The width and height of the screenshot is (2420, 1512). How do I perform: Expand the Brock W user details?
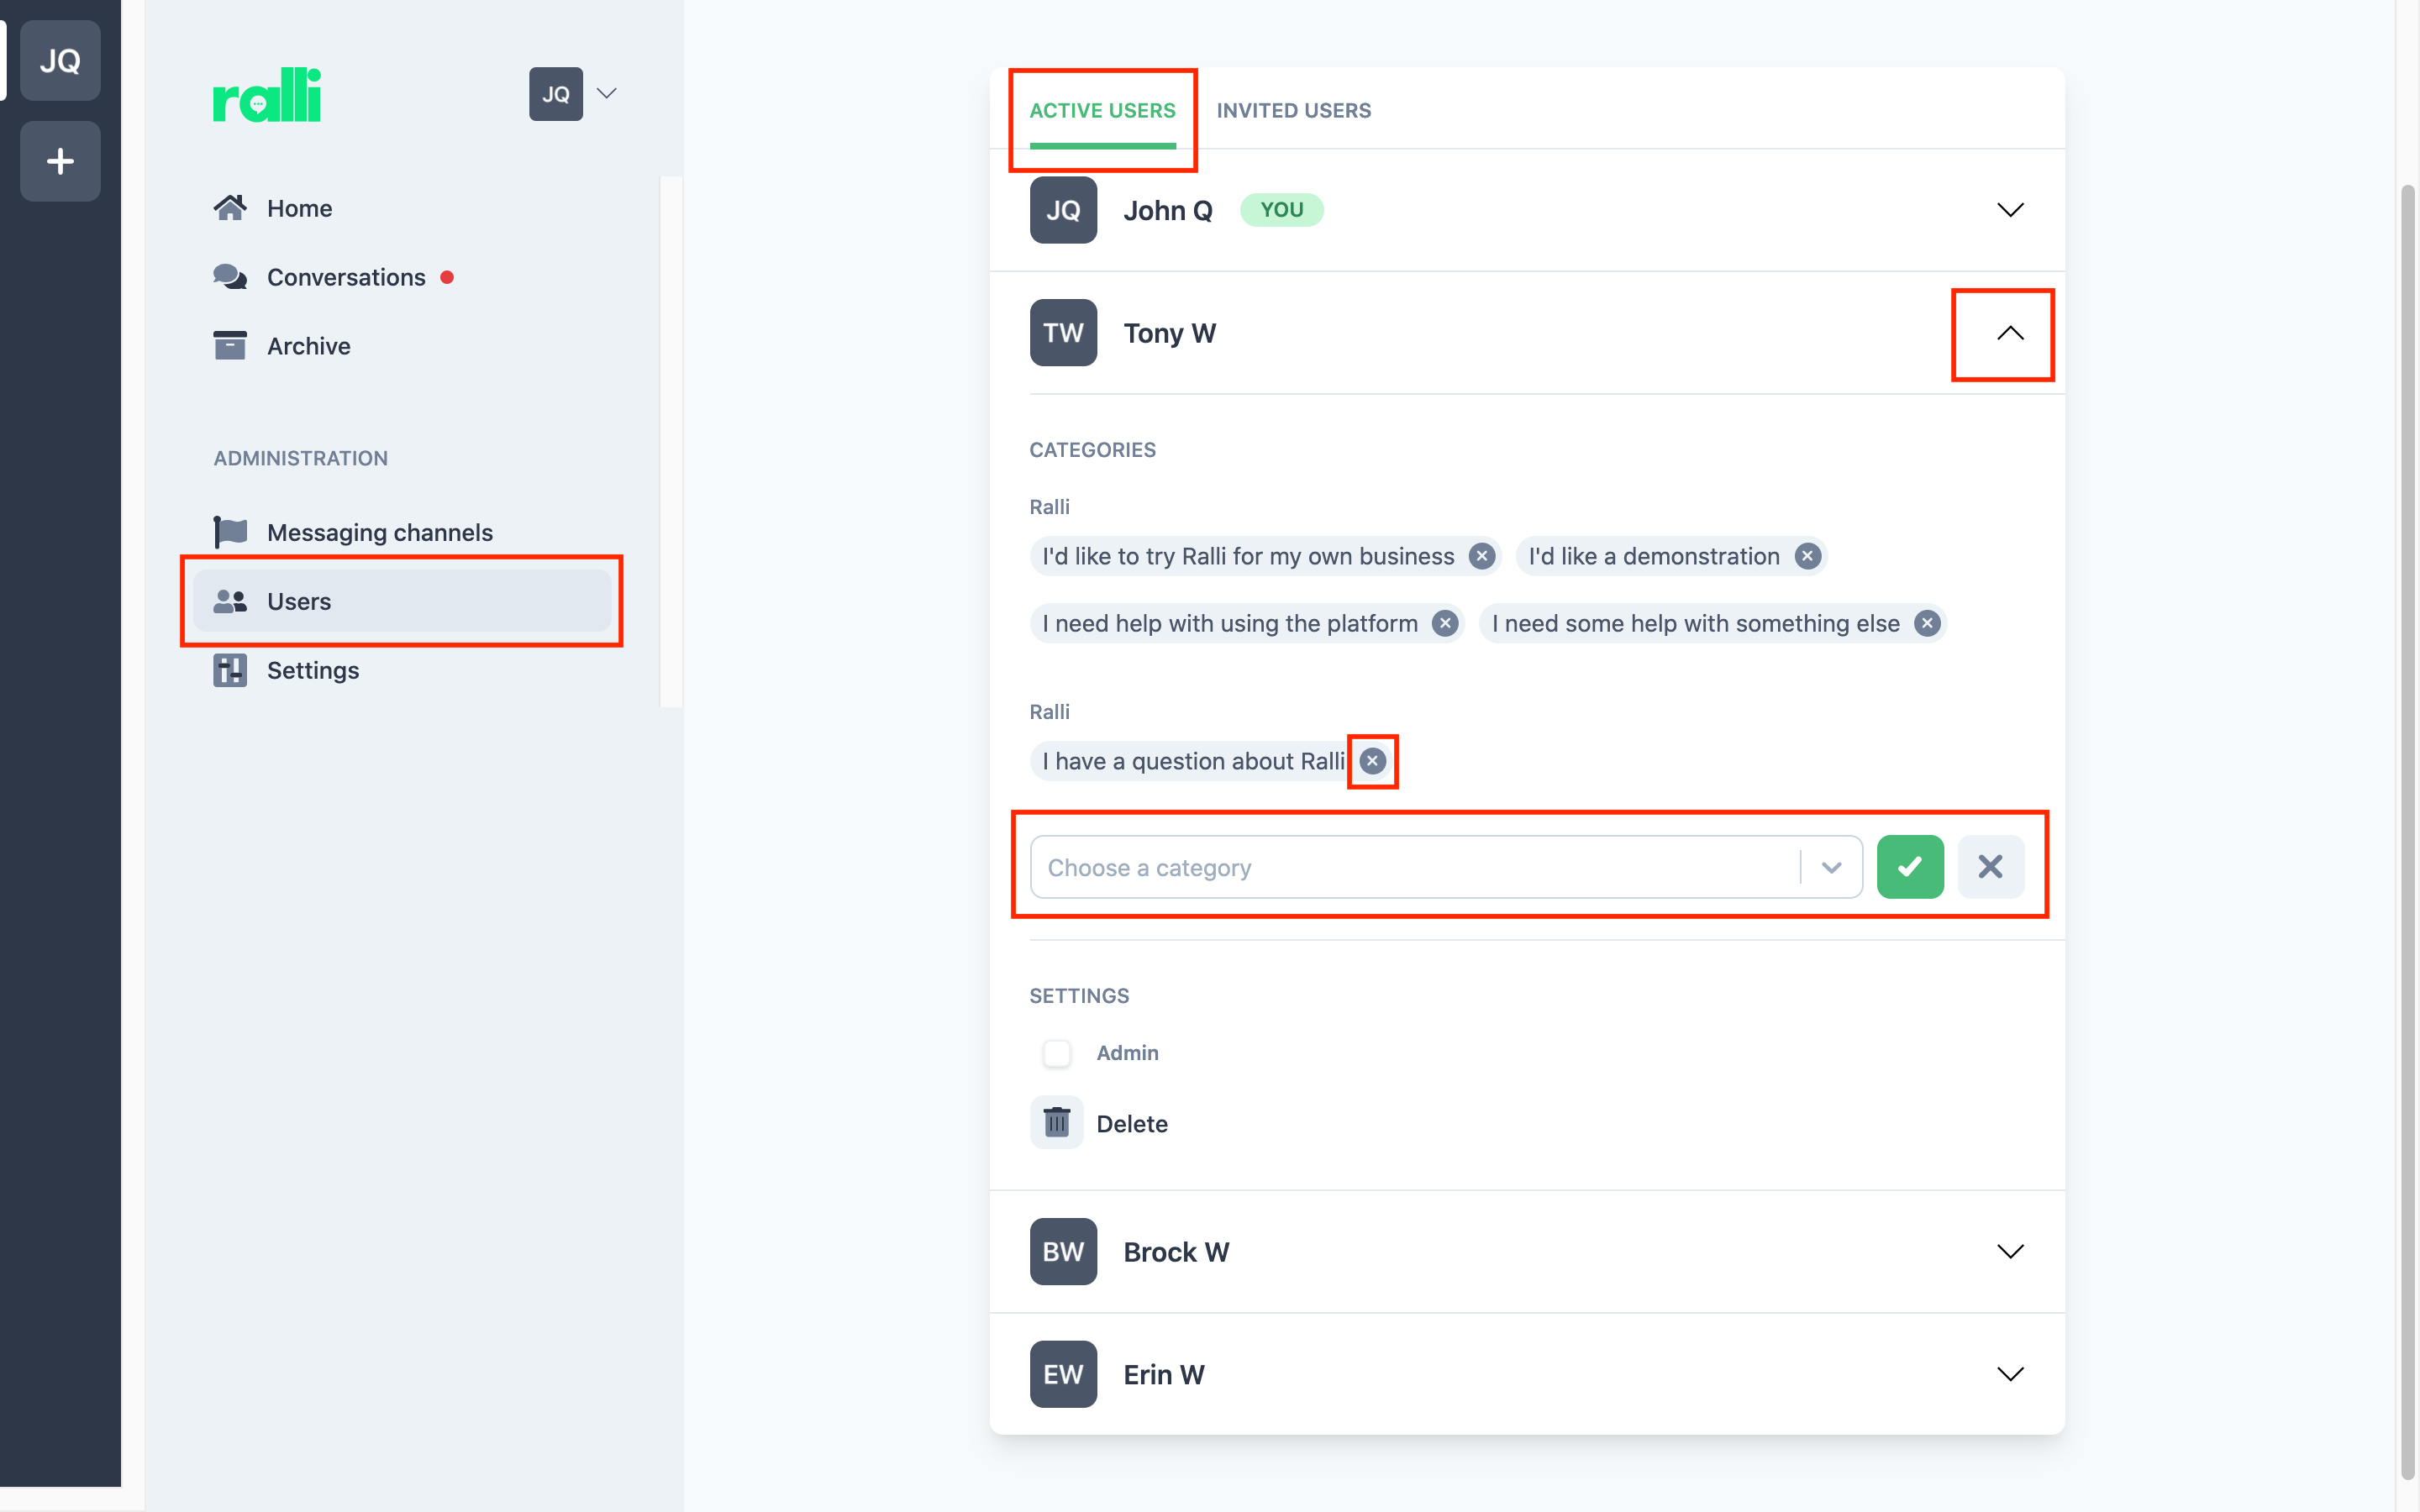[x=2011, y=1251]
